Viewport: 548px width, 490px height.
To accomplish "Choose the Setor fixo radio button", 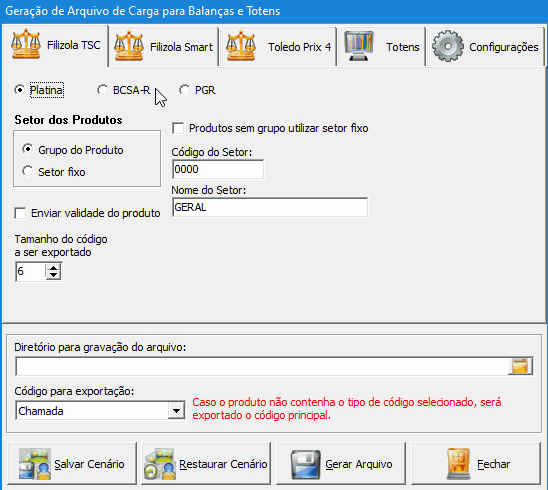I will point(28,171).
